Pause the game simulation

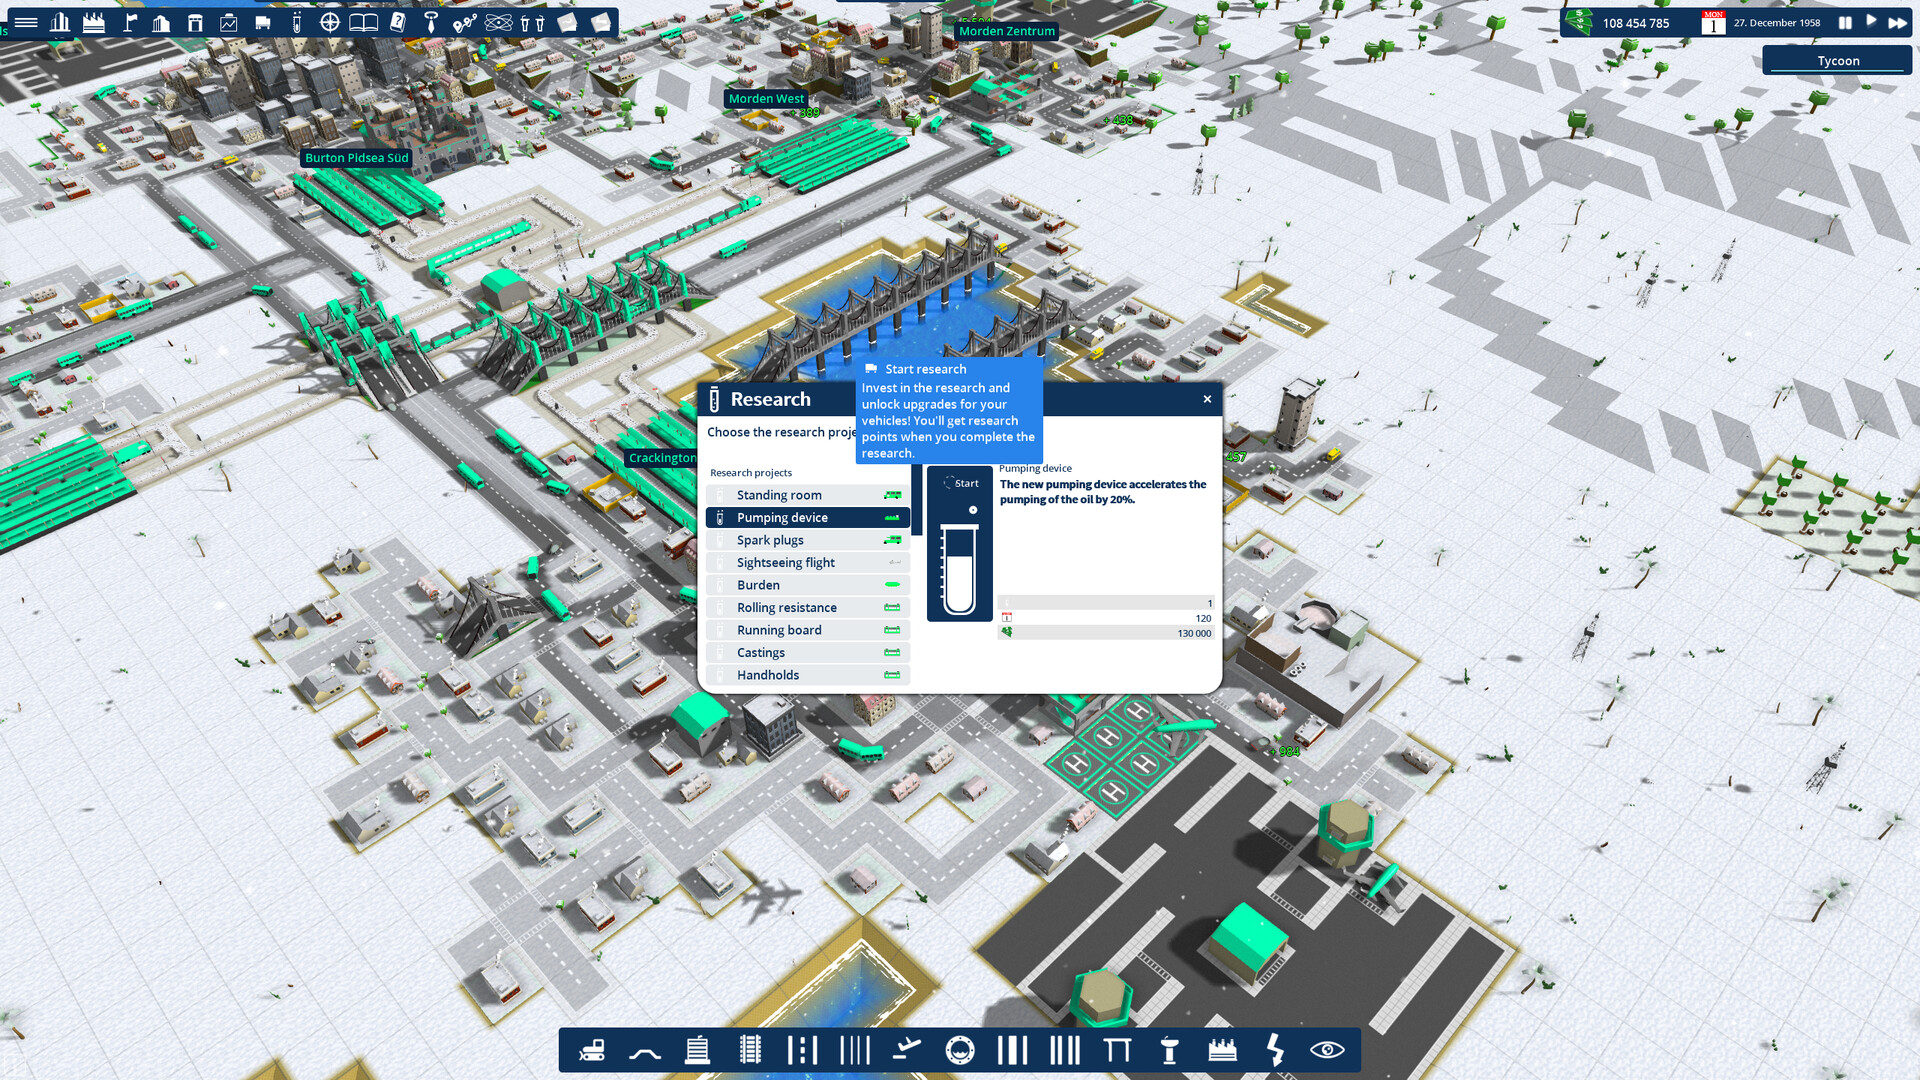pyautogui.click(x=1845, y=21)
